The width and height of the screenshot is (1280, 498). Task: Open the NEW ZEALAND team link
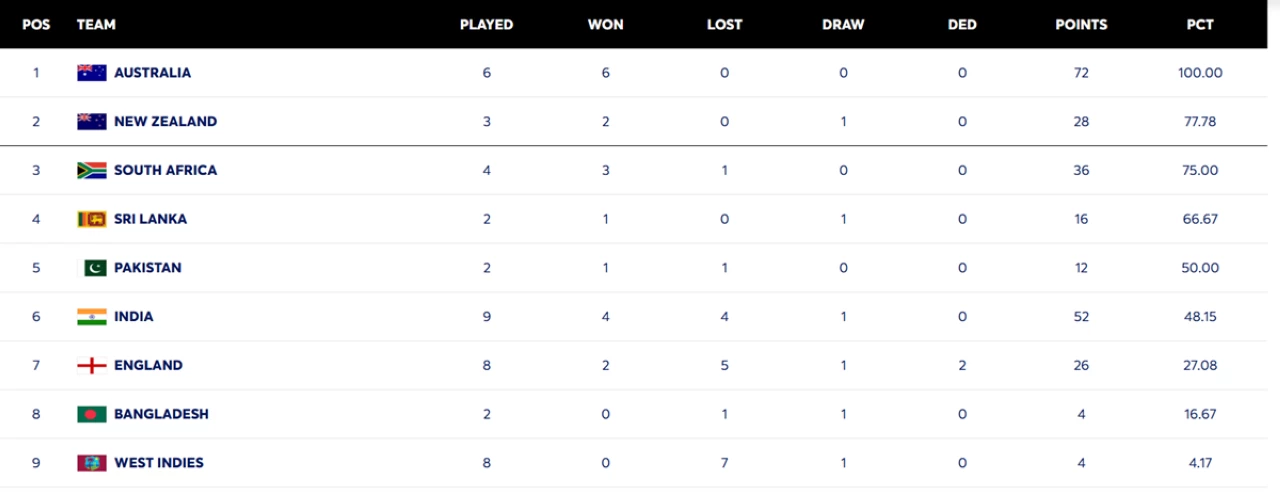(165, 122)
